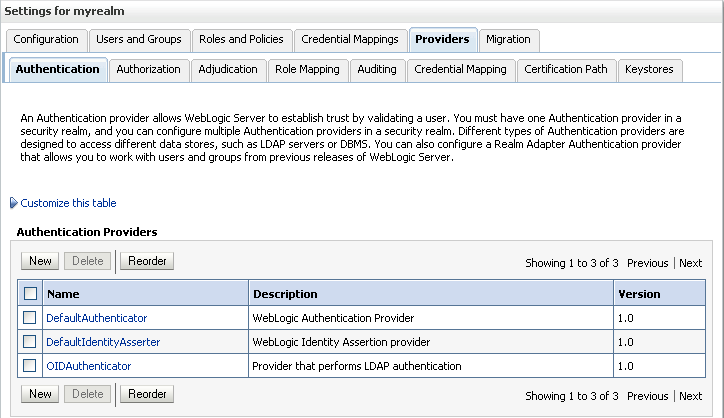Open the Keystores subtab
The image size is (724, 418).
pos(649,70)
